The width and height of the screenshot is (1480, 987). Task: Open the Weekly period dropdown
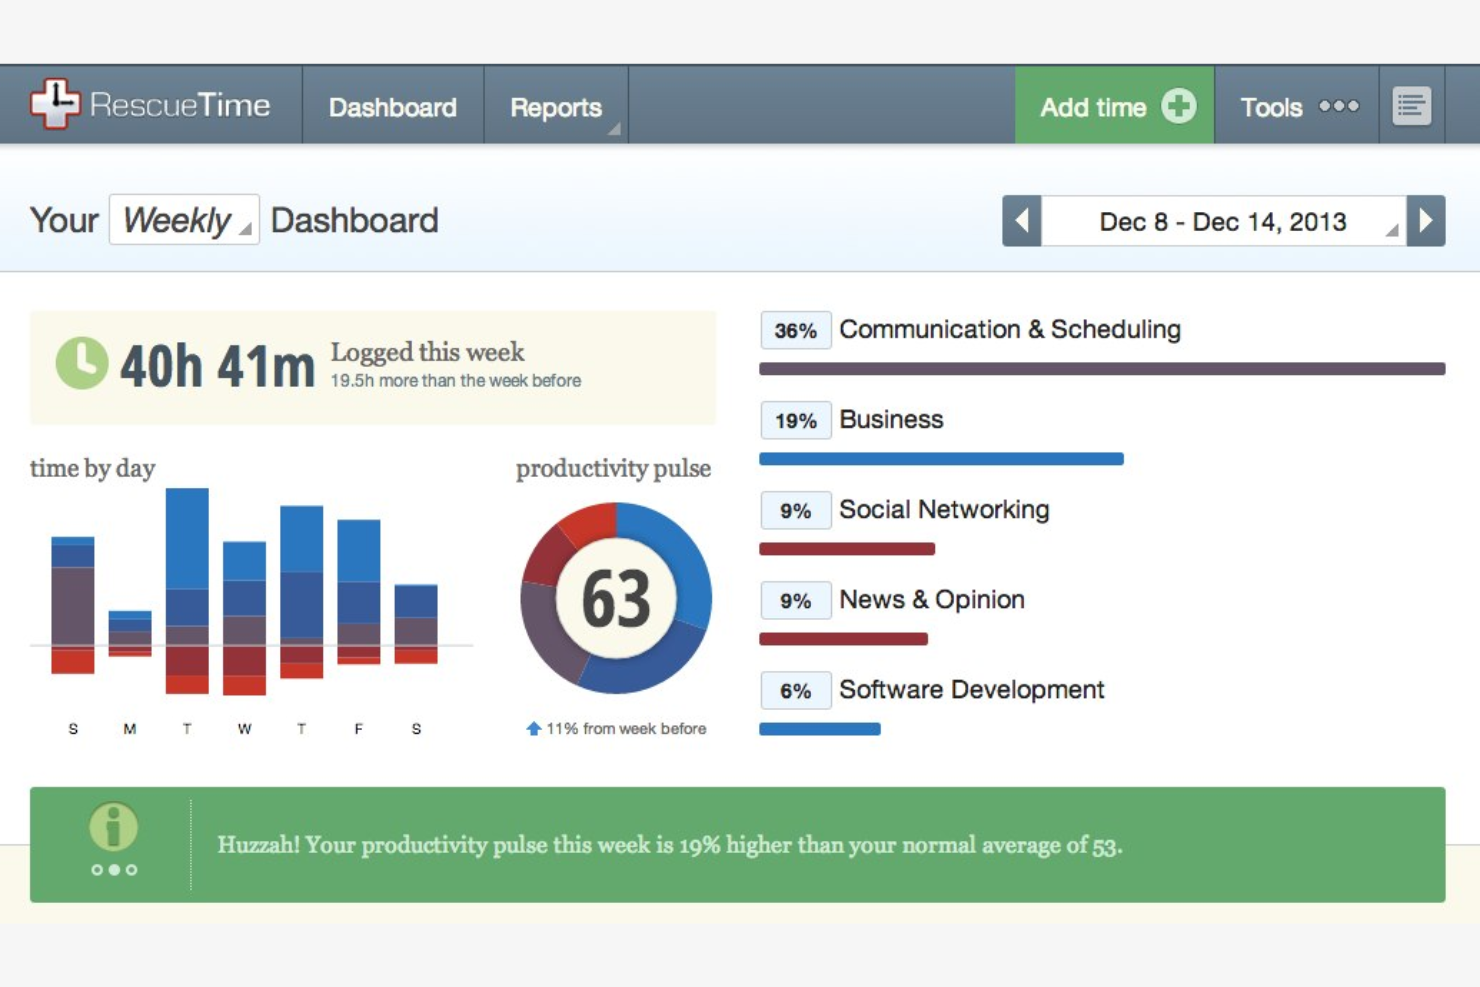pyautogui.click(x=183, y=220)
